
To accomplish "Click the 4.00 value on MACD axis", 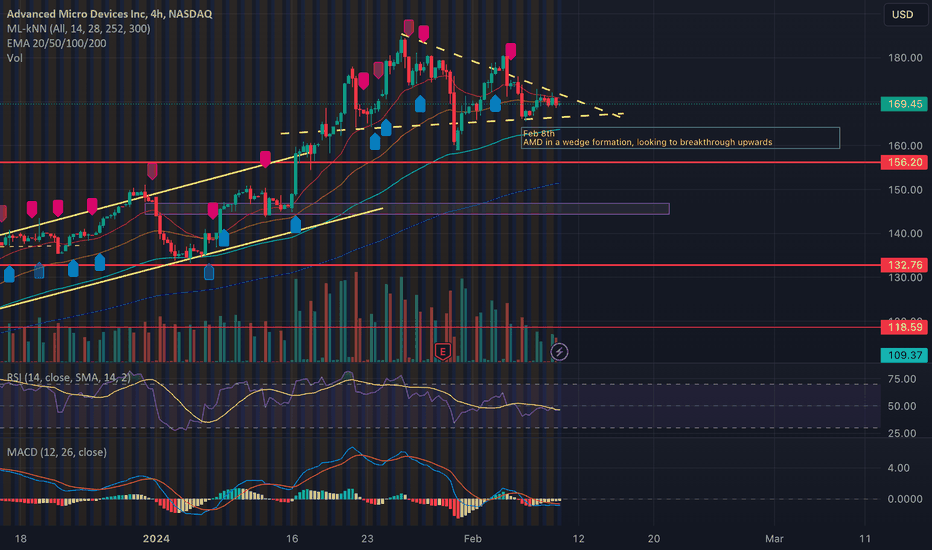I will click(x=898, y=468).
